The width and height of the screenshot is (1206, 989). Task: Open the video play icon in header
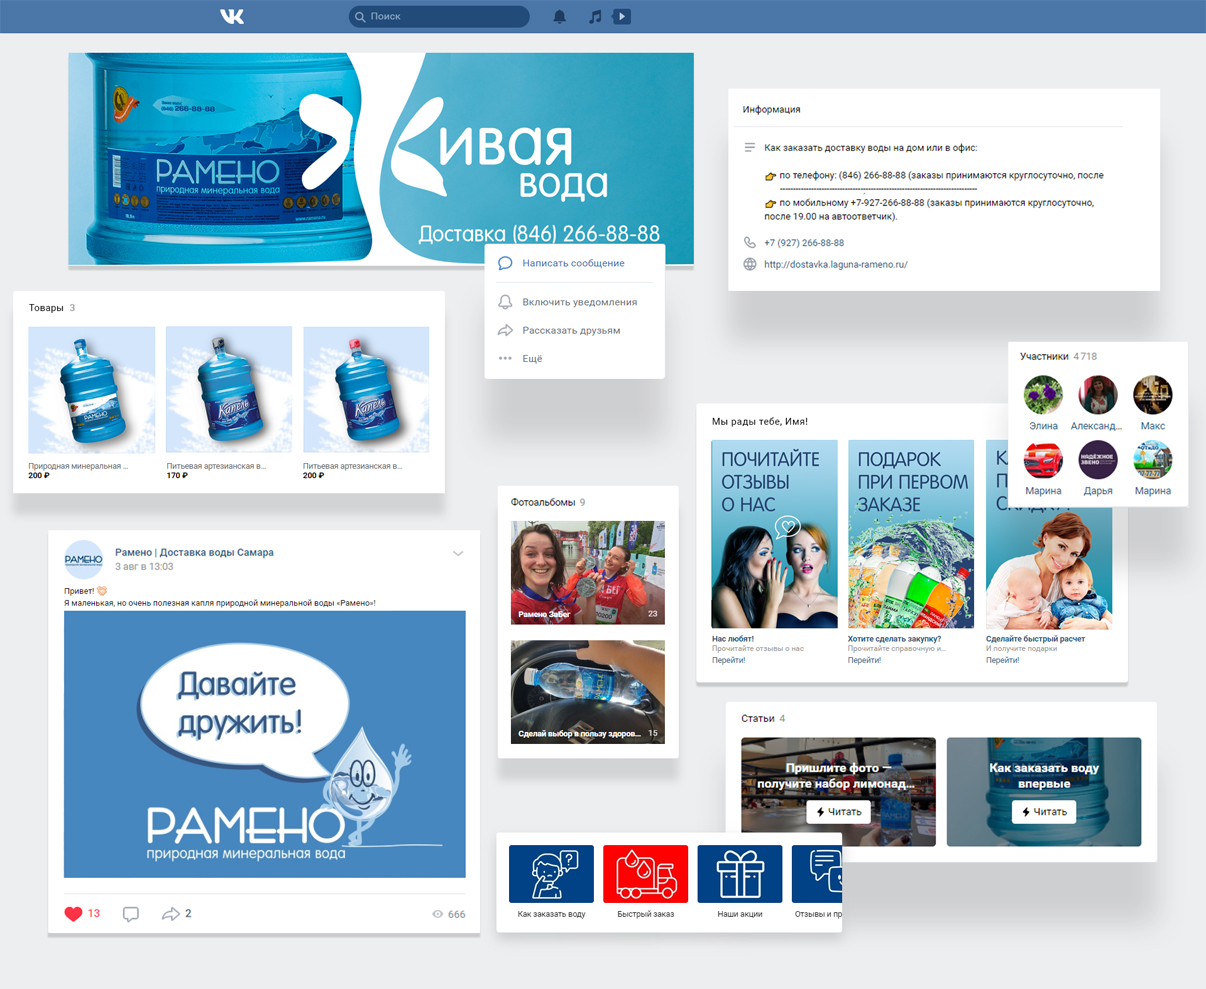pos(622,16)
